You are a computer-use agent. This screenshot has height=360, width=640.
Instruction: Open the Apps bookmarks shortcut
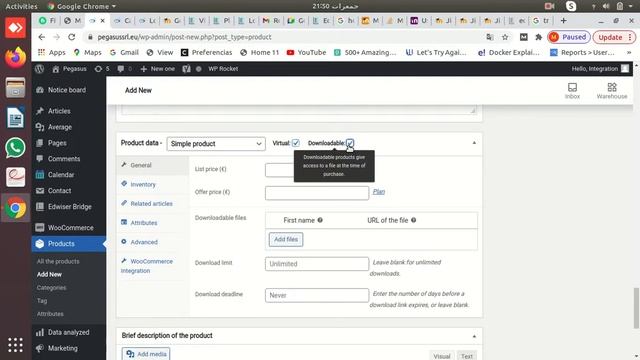52,52
